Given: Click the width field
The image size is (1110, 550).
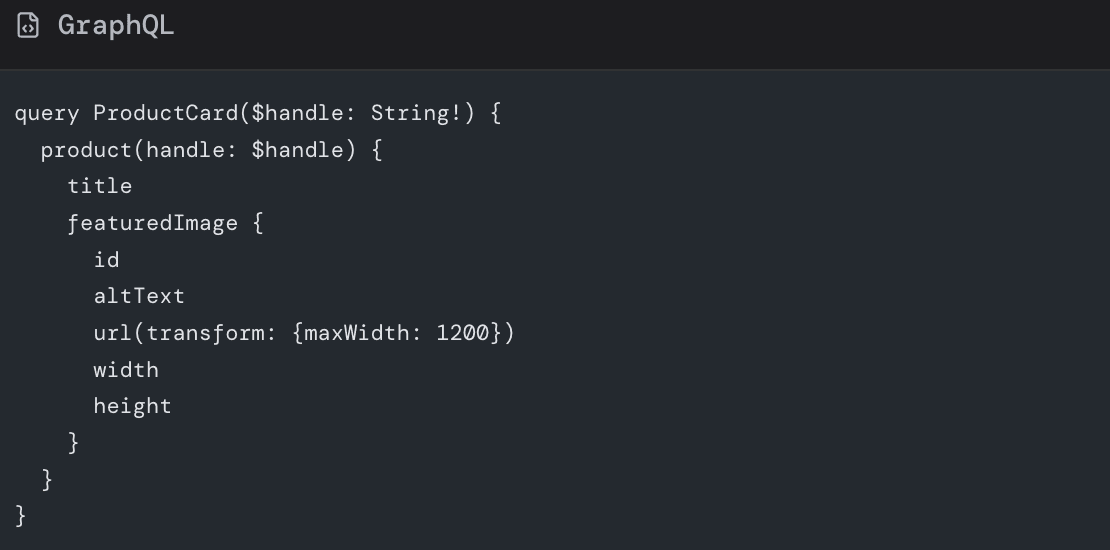Looking at the screenshot, I should click(x=126, y=370).
